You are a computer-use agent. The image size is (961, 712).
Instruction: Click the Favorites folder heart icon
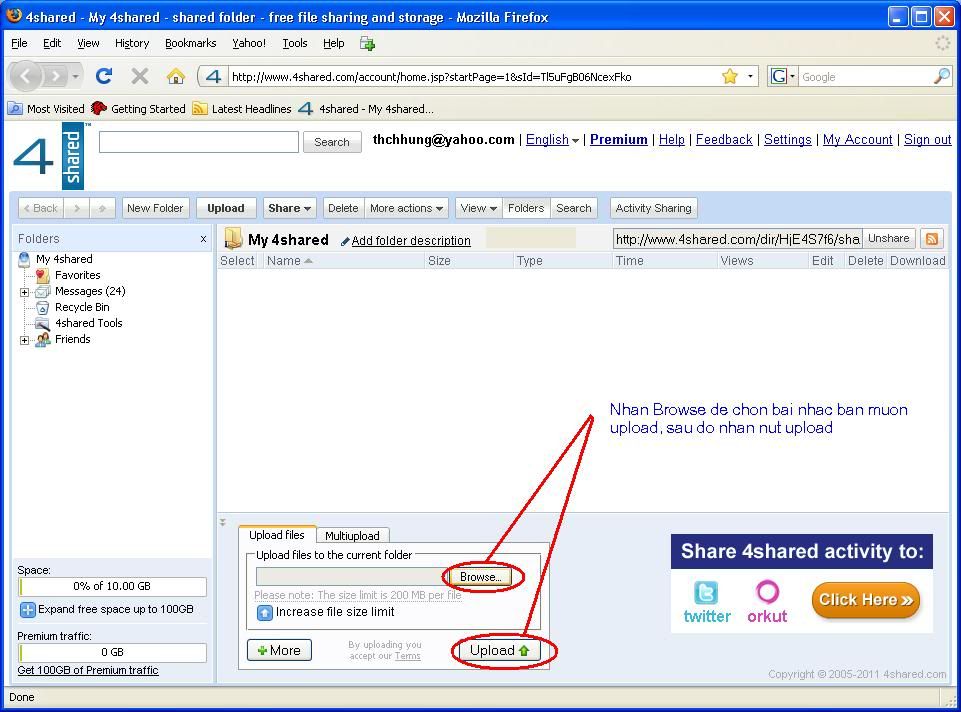[x=42, y=276]
